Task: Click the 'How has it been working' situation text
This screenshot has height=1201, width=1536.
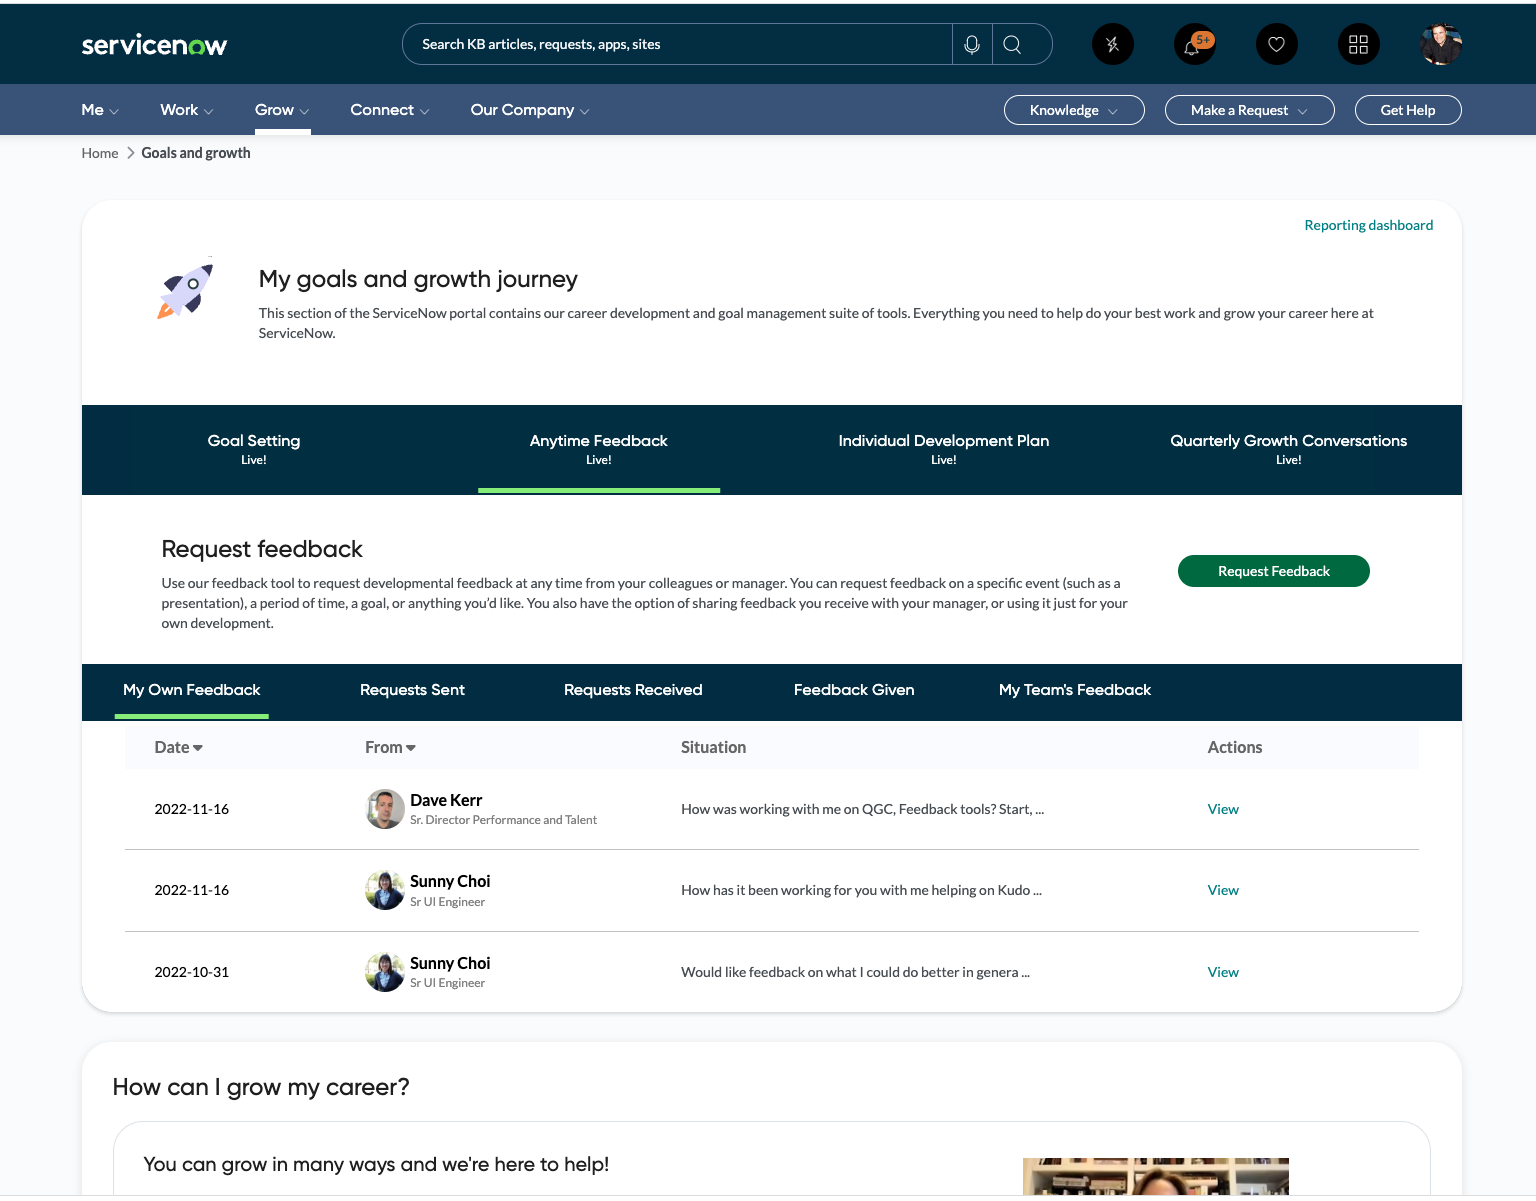Action: point(861,890)
